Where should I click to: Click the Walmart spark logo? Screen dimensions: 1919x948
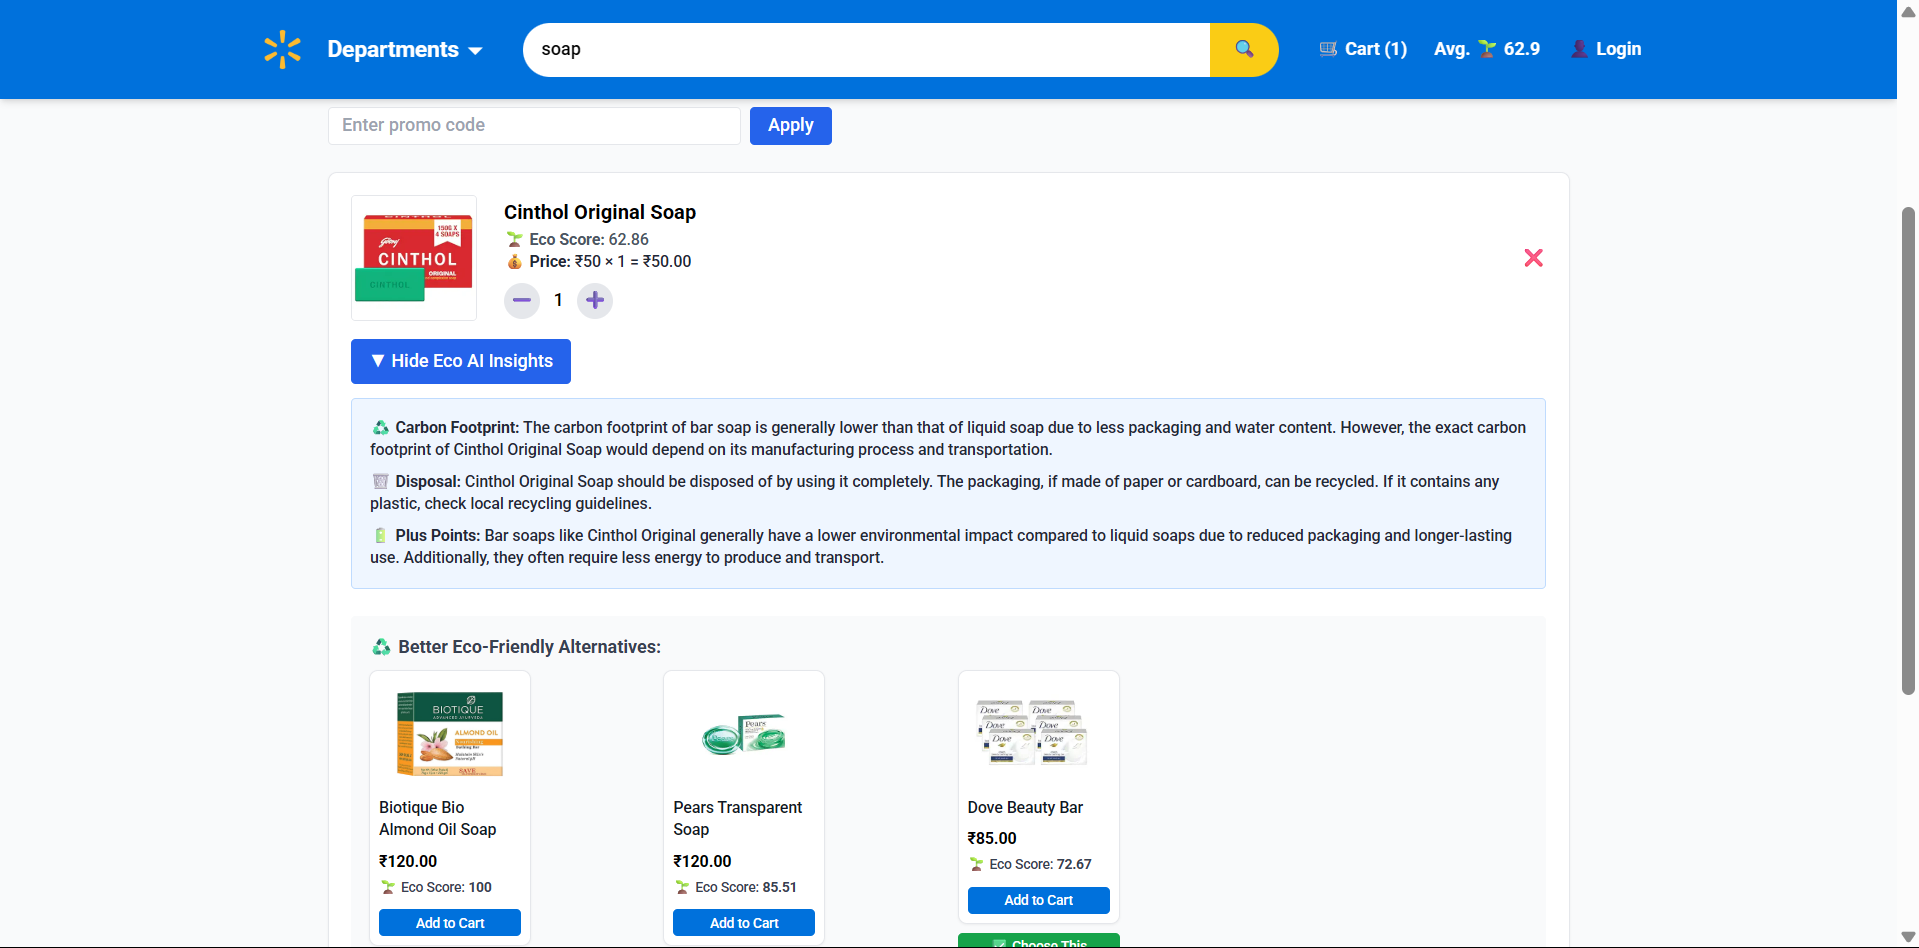tap(283, 49)
